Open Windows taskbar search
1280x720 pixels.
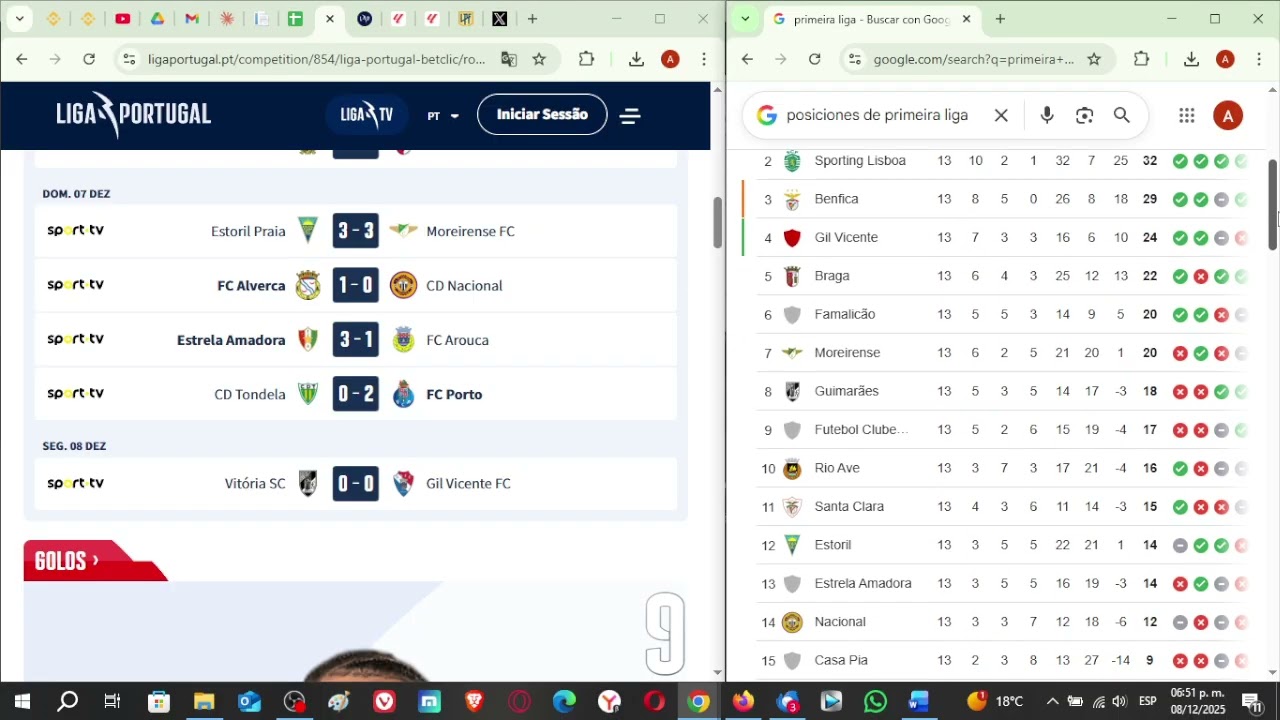click(67, 702)
